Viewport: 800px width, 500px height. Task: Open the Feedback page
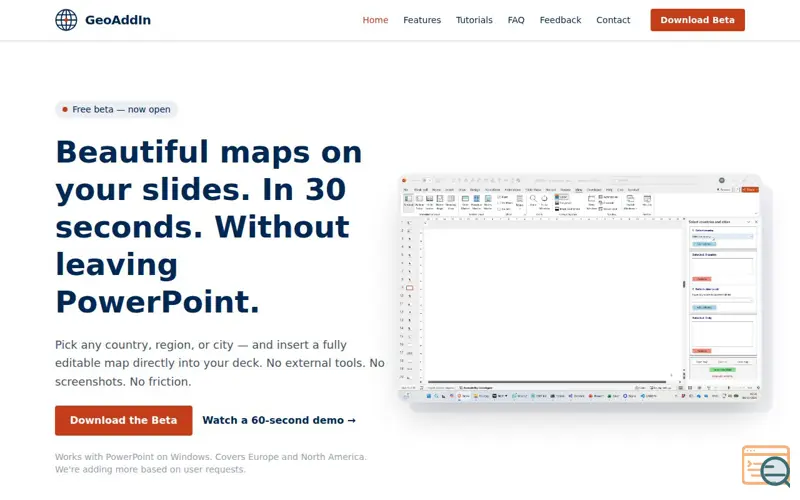tap(560, 20)
